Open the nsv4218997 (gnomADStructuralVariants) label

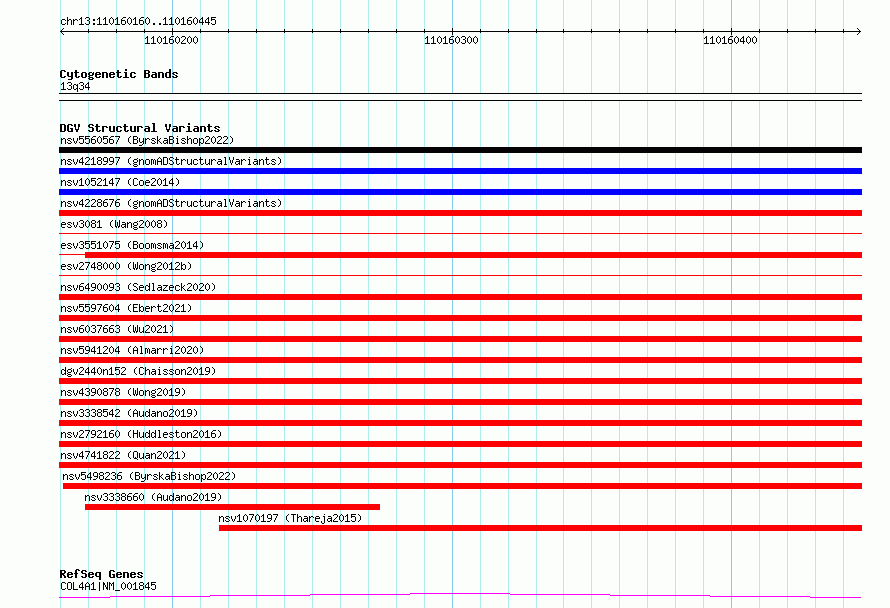coord(171,161)
